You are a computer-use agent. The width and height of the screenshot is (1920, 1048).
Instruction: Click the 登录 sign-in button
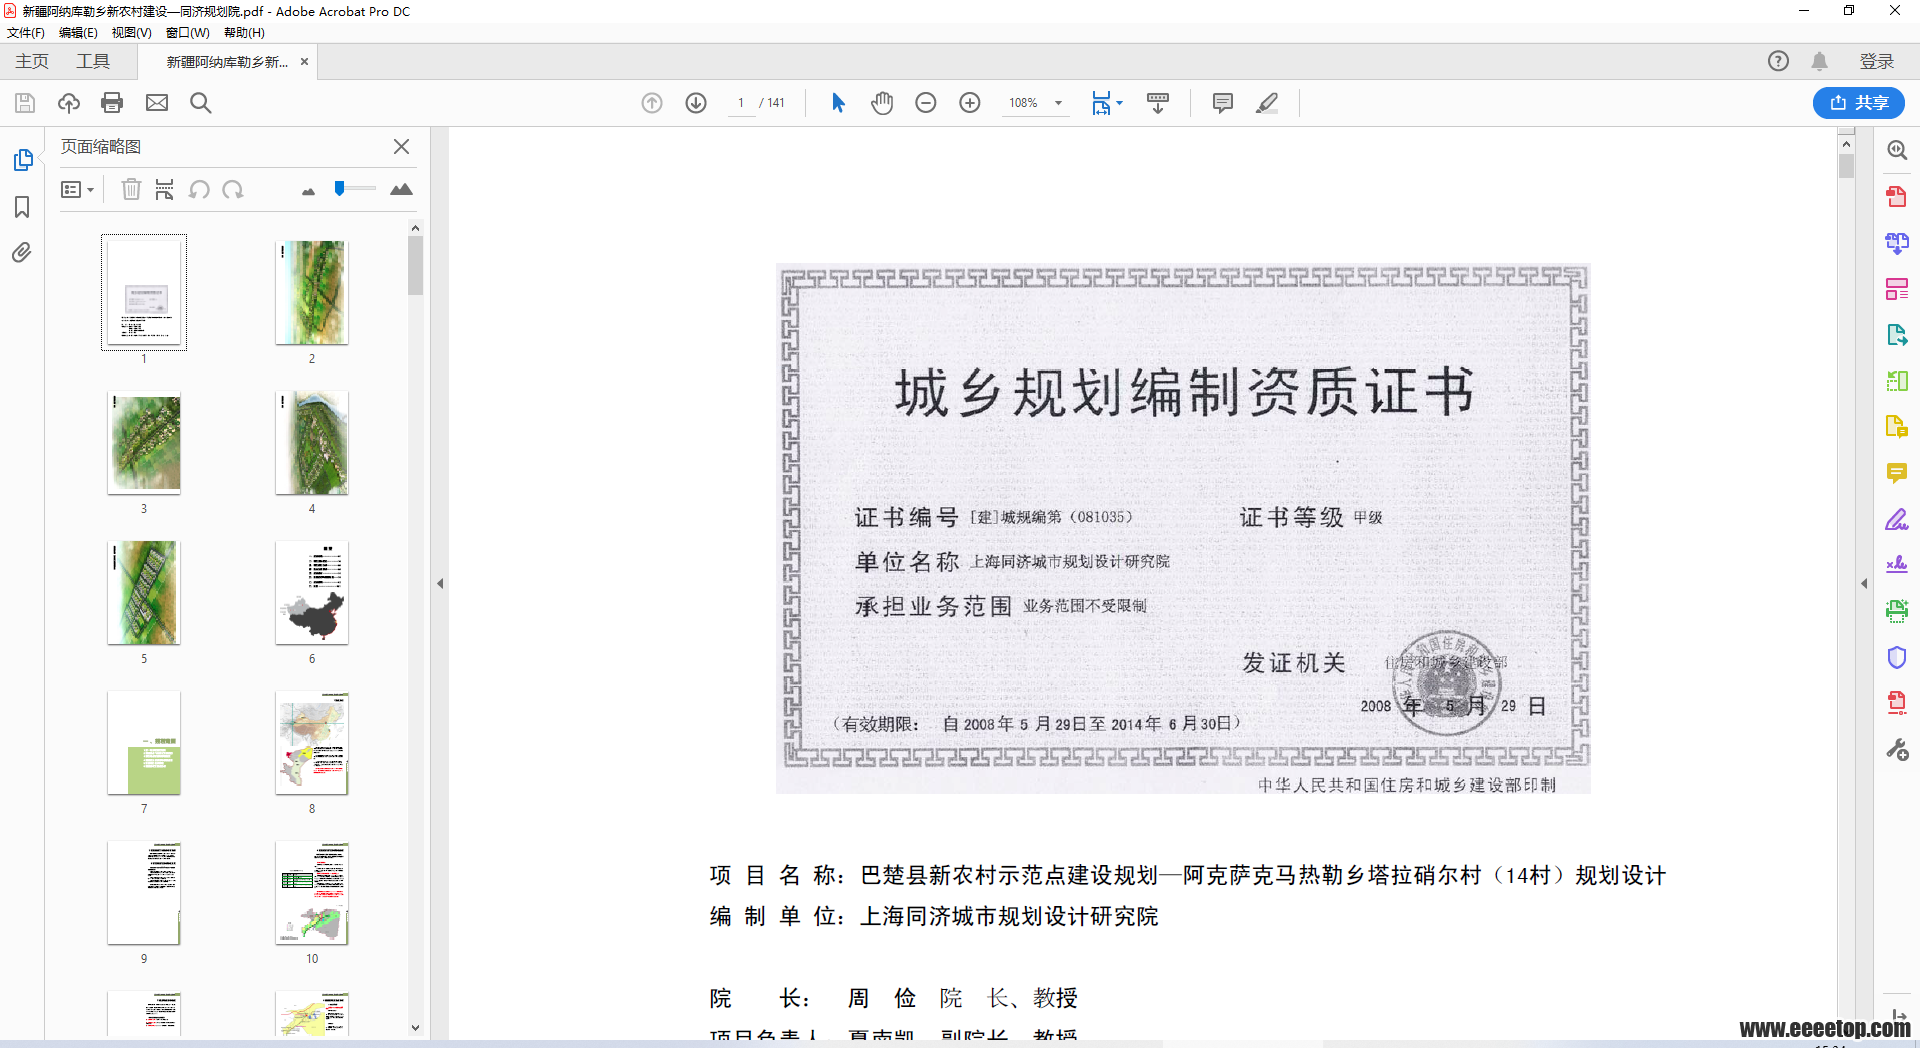[1876, 61]
